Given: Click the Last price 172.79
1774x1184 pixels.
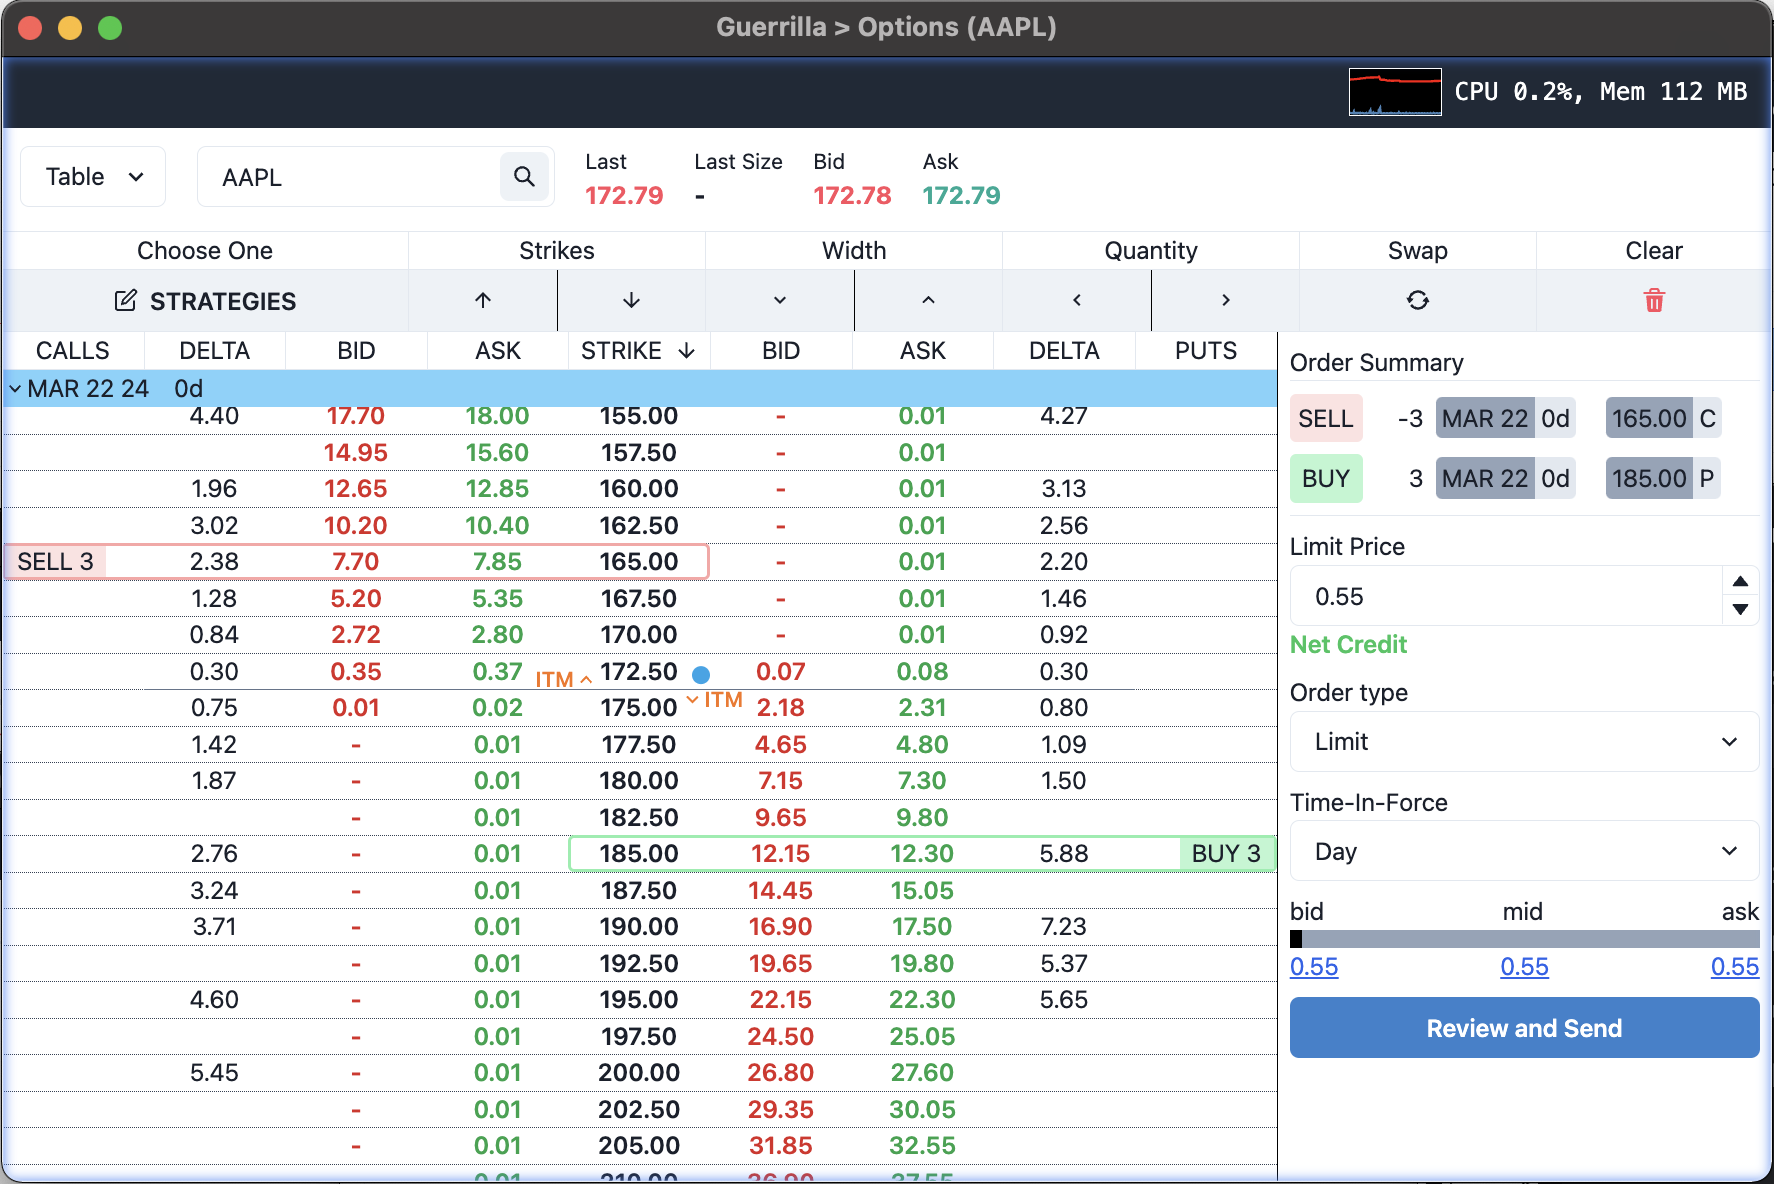Looking at the screenshot, I should coord(624,195).
